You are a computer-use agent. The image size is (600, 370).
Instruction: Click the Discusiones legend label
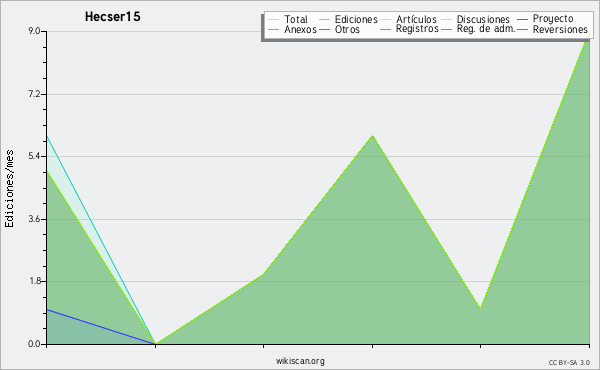point(483,19)
